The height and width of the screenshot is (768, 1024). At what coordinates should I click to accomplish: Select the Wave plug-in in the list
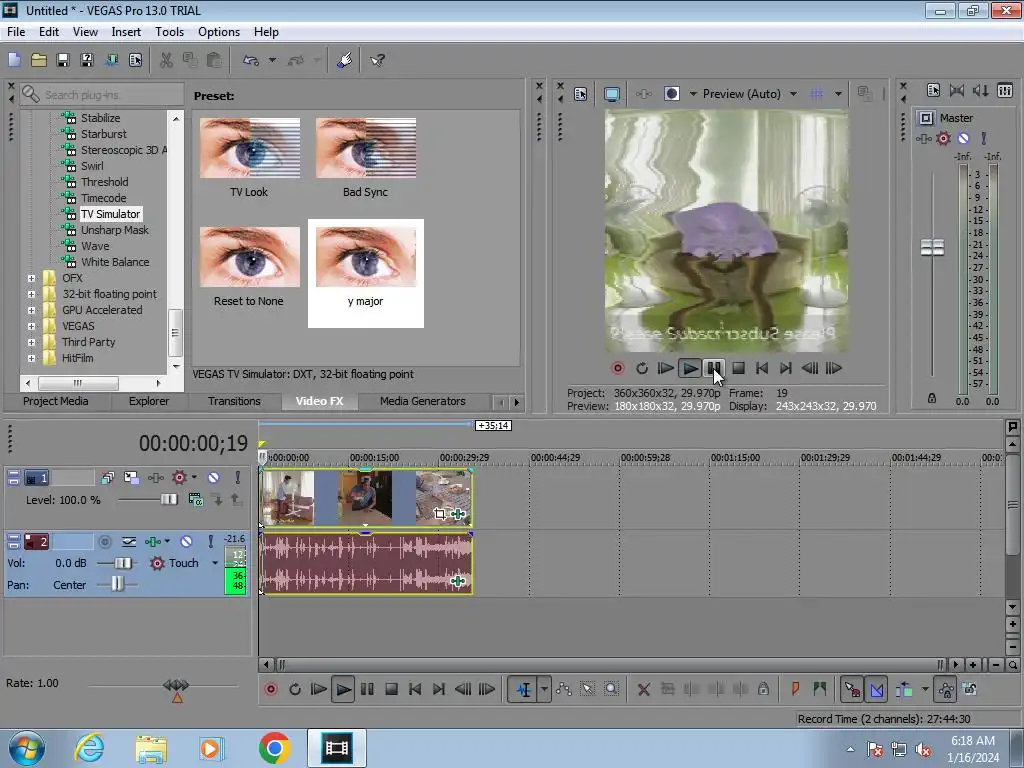click(x=95, y=246)
